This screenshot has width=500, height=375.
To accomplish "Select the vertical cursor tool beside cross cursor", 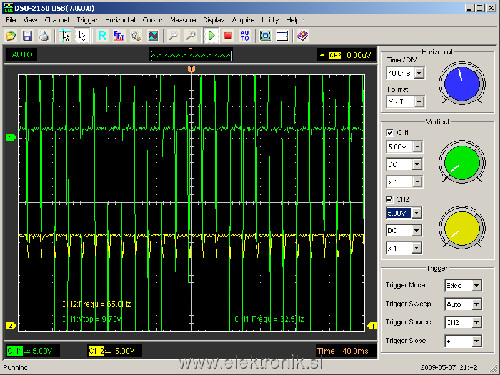I will (82, 36).
